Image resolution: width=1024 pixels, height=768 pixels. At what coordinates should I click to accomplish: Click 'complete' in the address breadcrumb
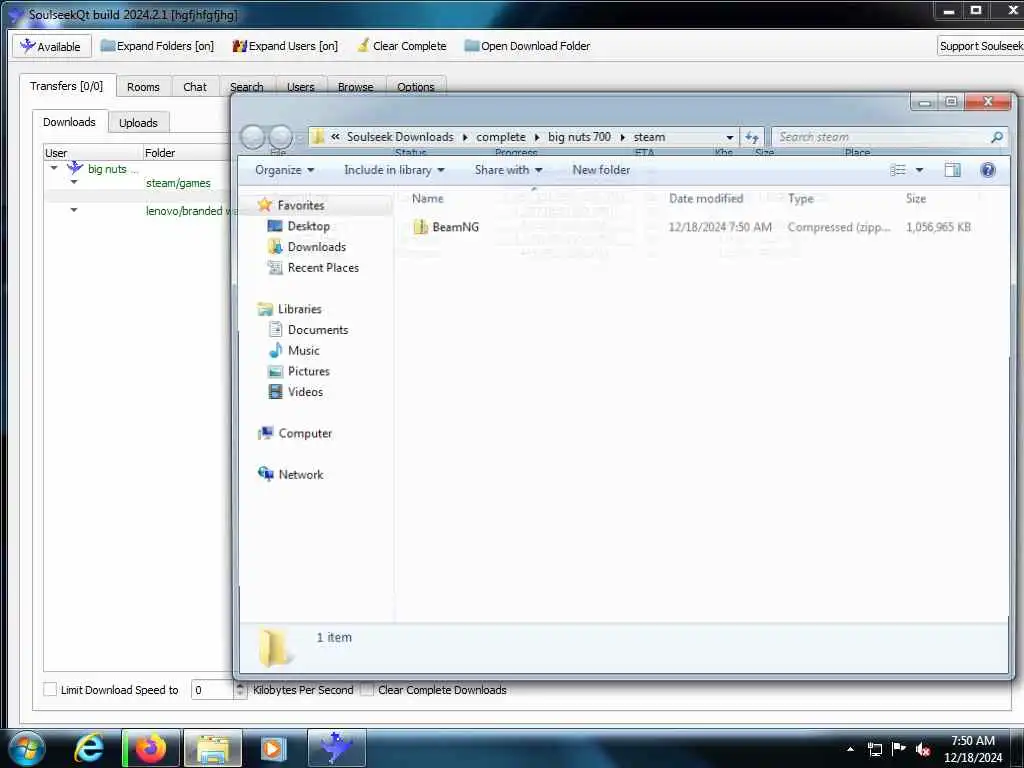coord(500,137)
